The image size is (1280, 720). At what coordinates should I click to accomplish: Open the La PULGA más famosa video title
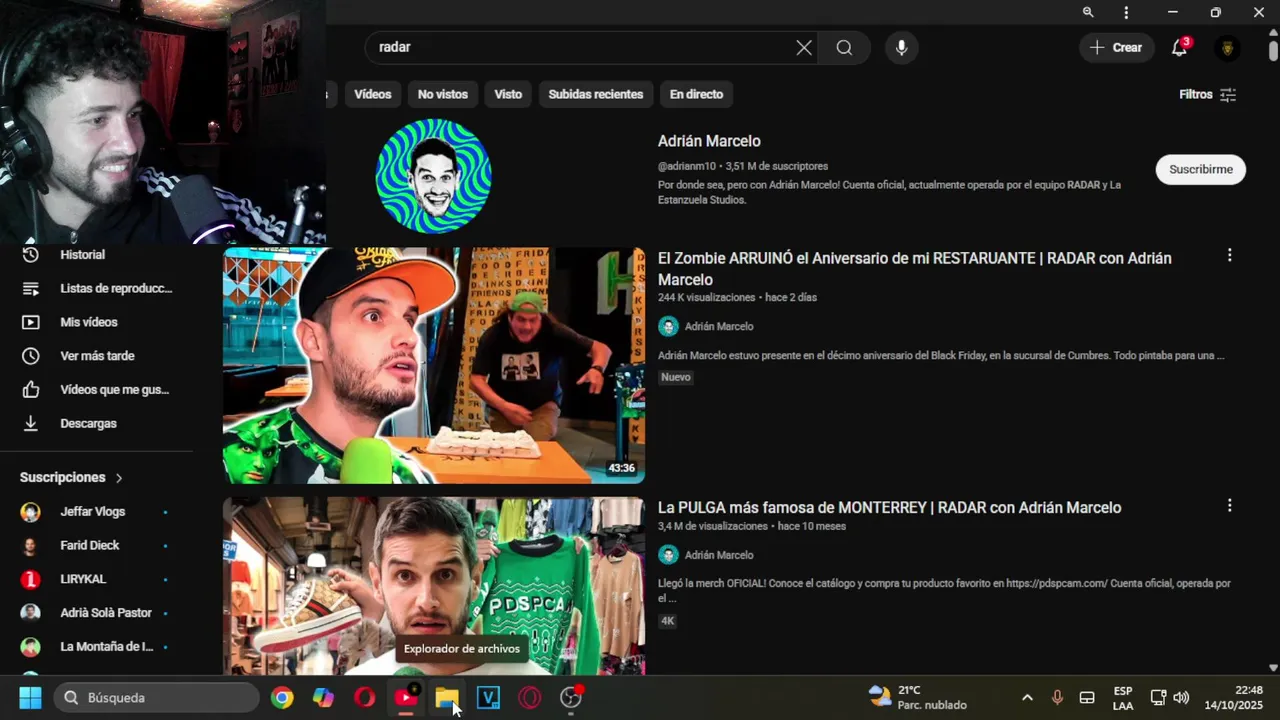click(890, 508)
